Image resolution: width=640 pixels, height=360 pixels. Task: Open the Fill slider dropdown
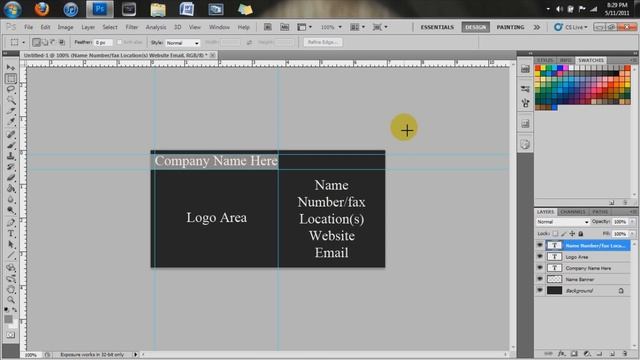632,234
